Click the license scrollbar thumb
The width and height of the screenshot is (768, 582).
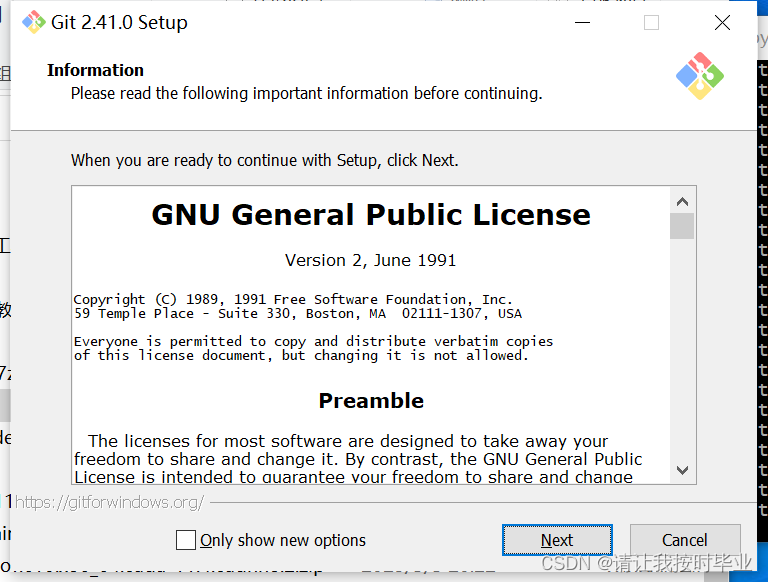pos(682,226)
